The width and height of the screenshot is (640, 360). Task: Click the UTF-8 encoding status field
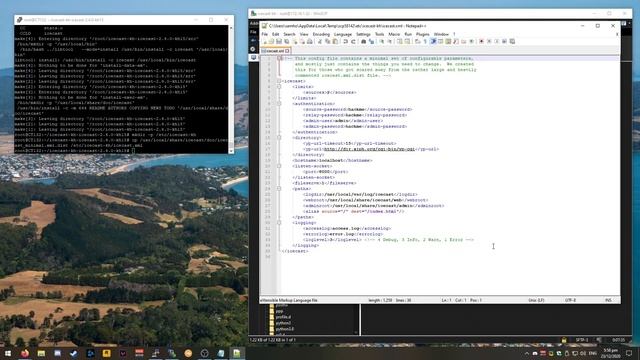pos(570,300)
